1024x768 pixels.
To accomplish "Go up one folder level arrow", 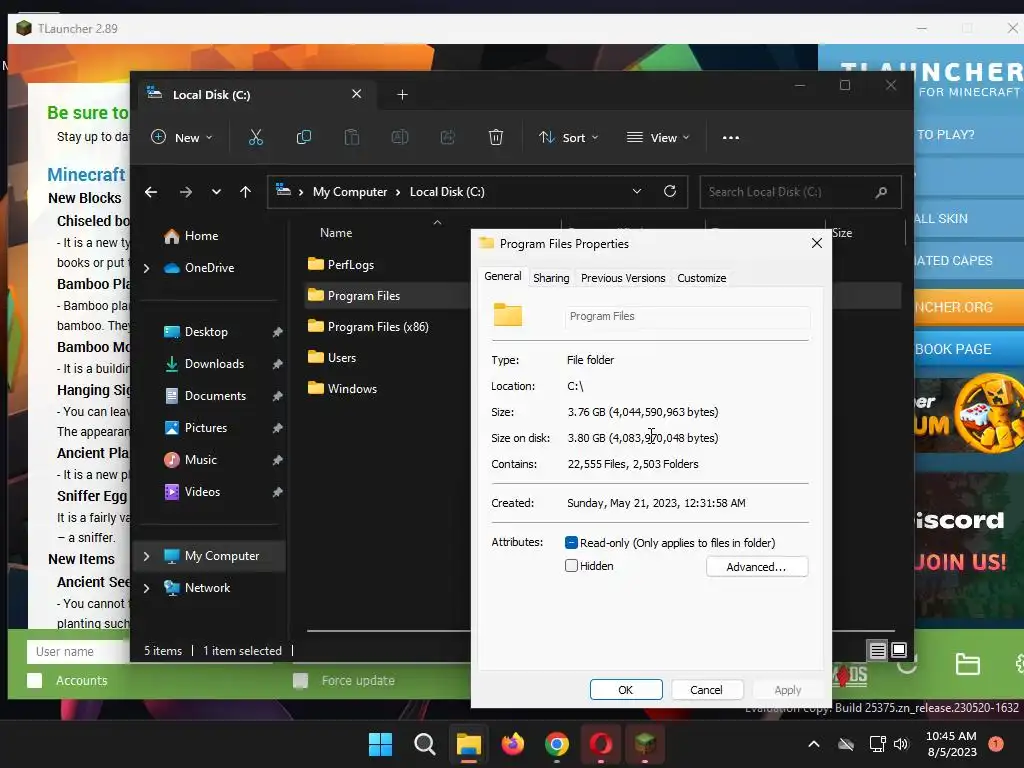I will click(x=246, y=192).
